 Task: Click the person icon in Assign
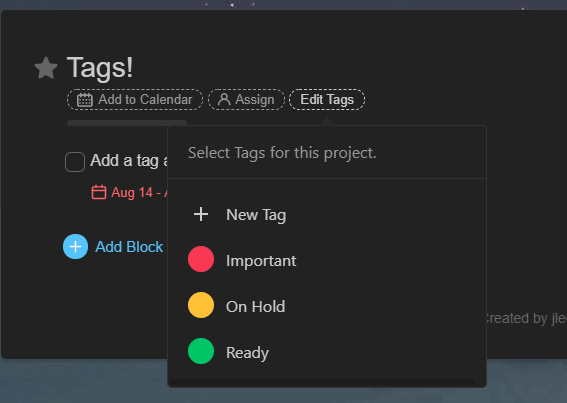coord(224,99)
